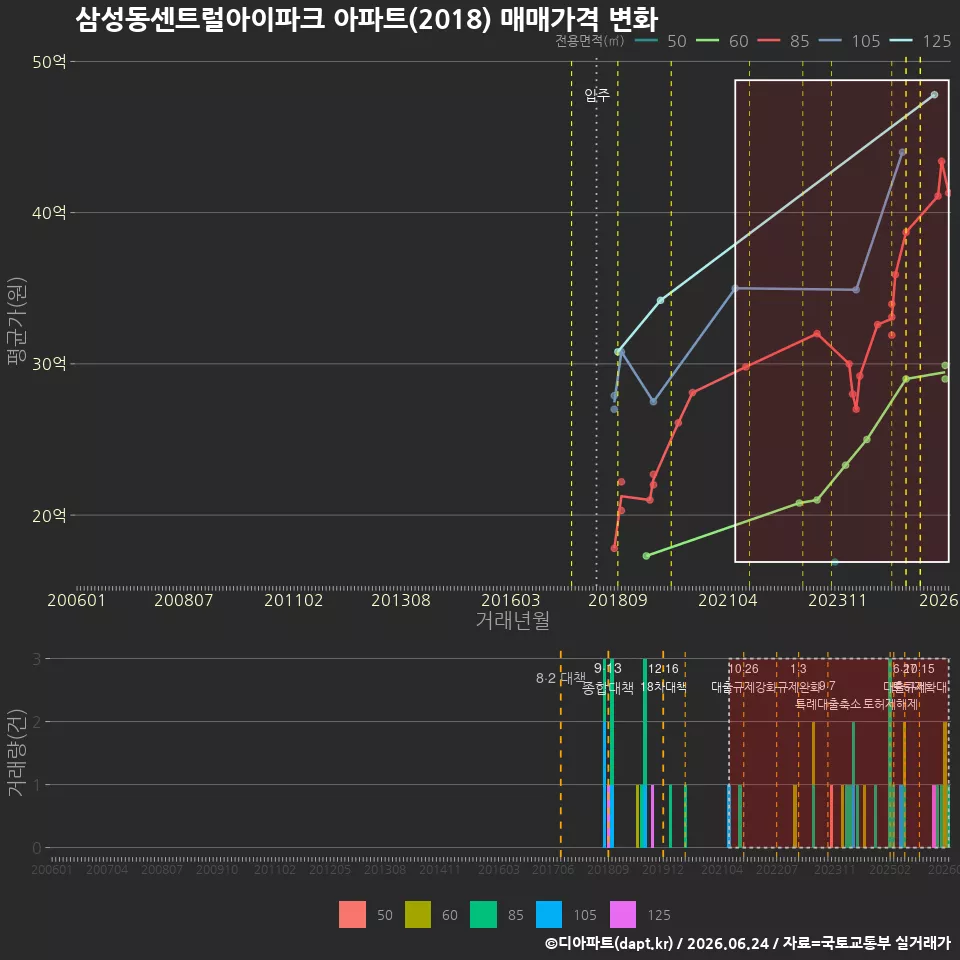Click 201809 on the price chart x-axis
960x960 pixels.
click(x=618, y=600)
